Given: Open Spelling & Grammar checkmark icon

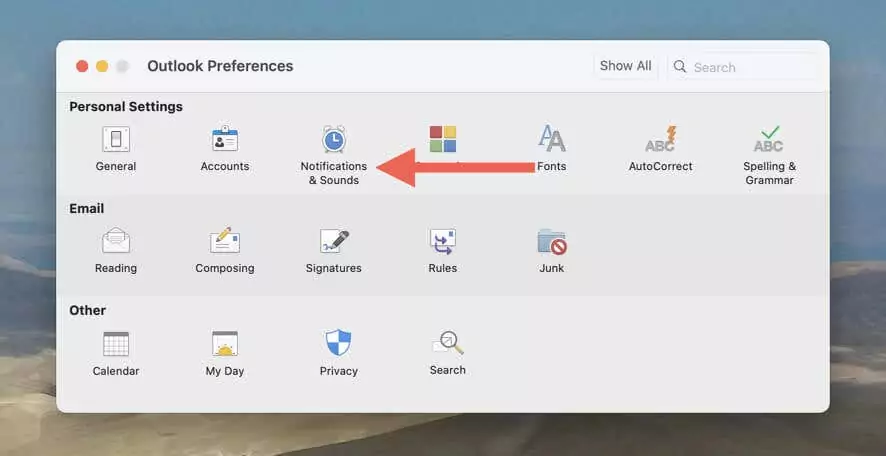Looking at the screenshot, I should tap(769, 139).
